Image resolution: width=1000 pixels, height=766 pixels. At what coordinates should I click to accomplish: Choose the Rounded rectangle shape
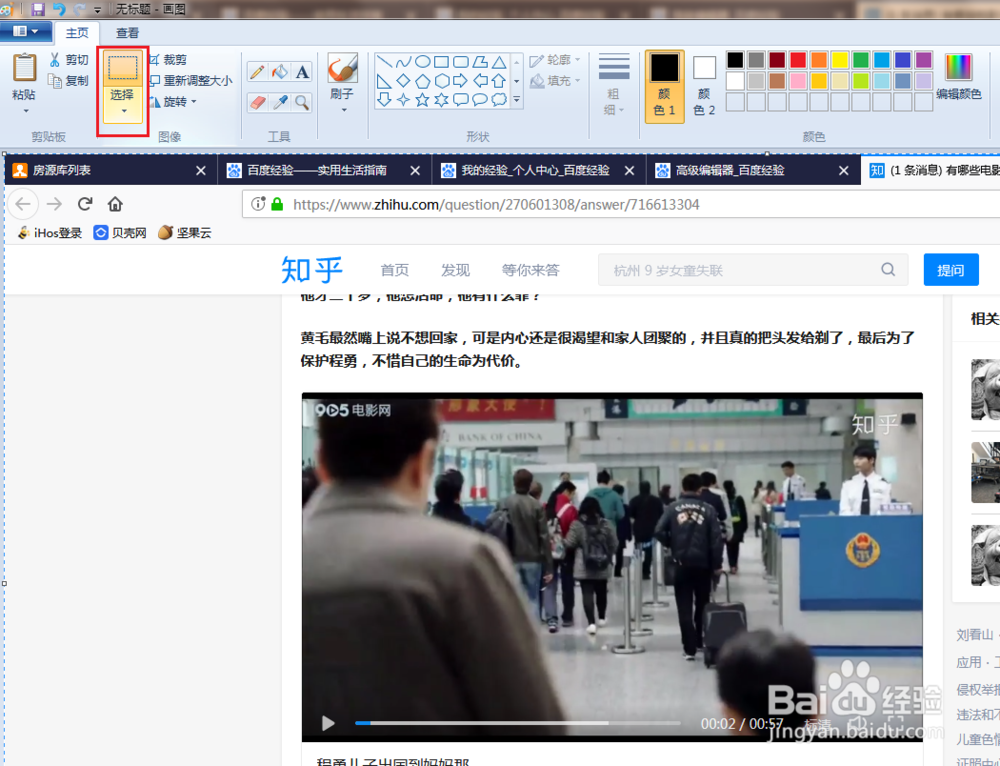[x=460, y=62]
